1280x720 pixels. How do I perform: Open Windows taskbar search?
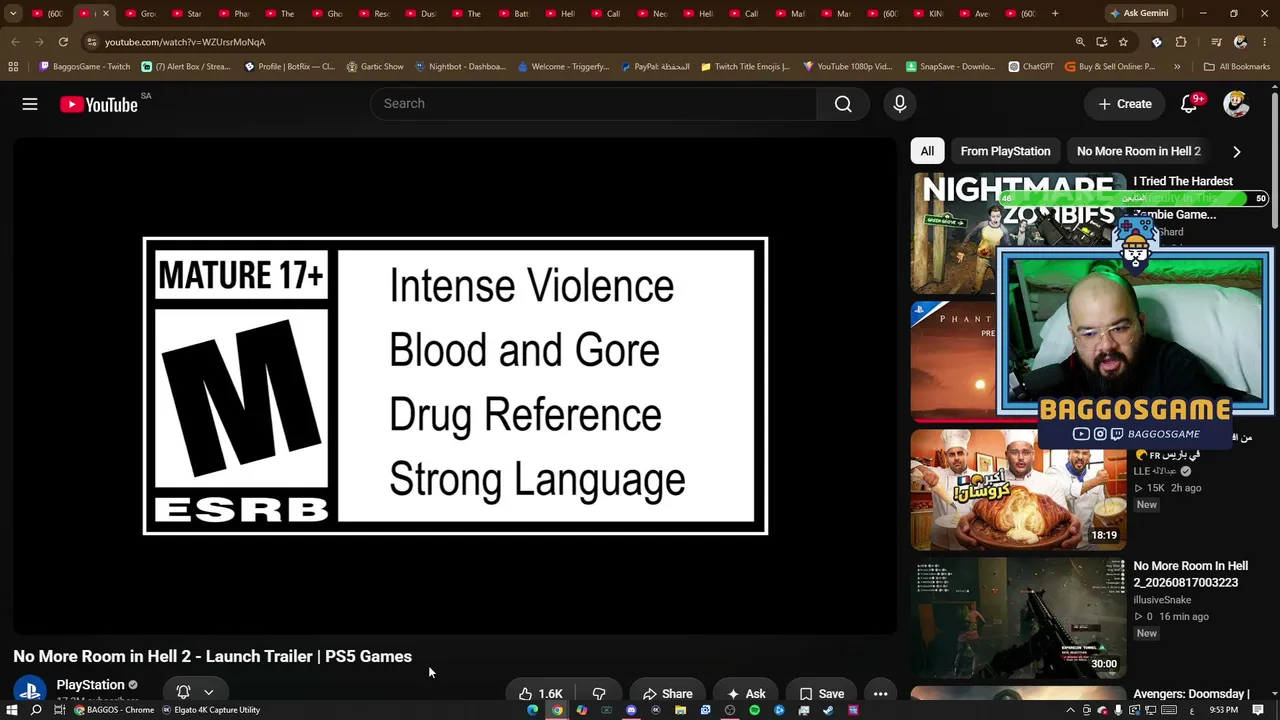[36, 710]
